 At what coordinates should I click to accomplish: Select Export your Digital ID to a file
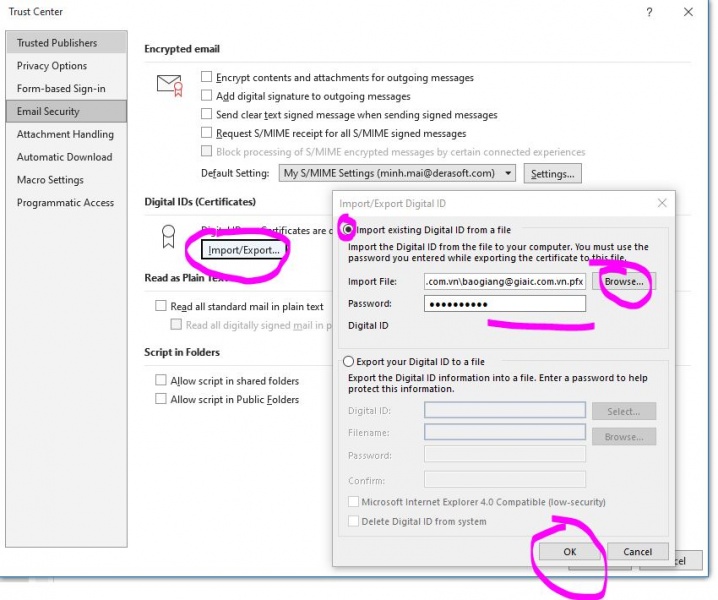(x=348, y=362)
